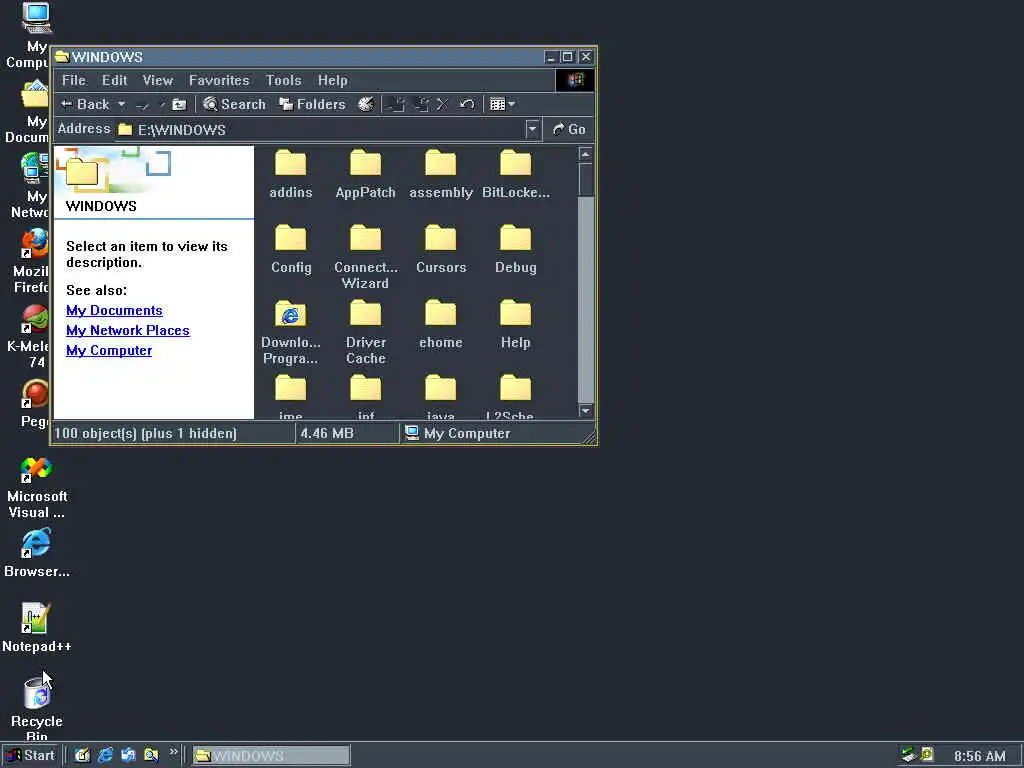Follow the My Documents link
This screenshot has height=768, width=1024.
114,310
